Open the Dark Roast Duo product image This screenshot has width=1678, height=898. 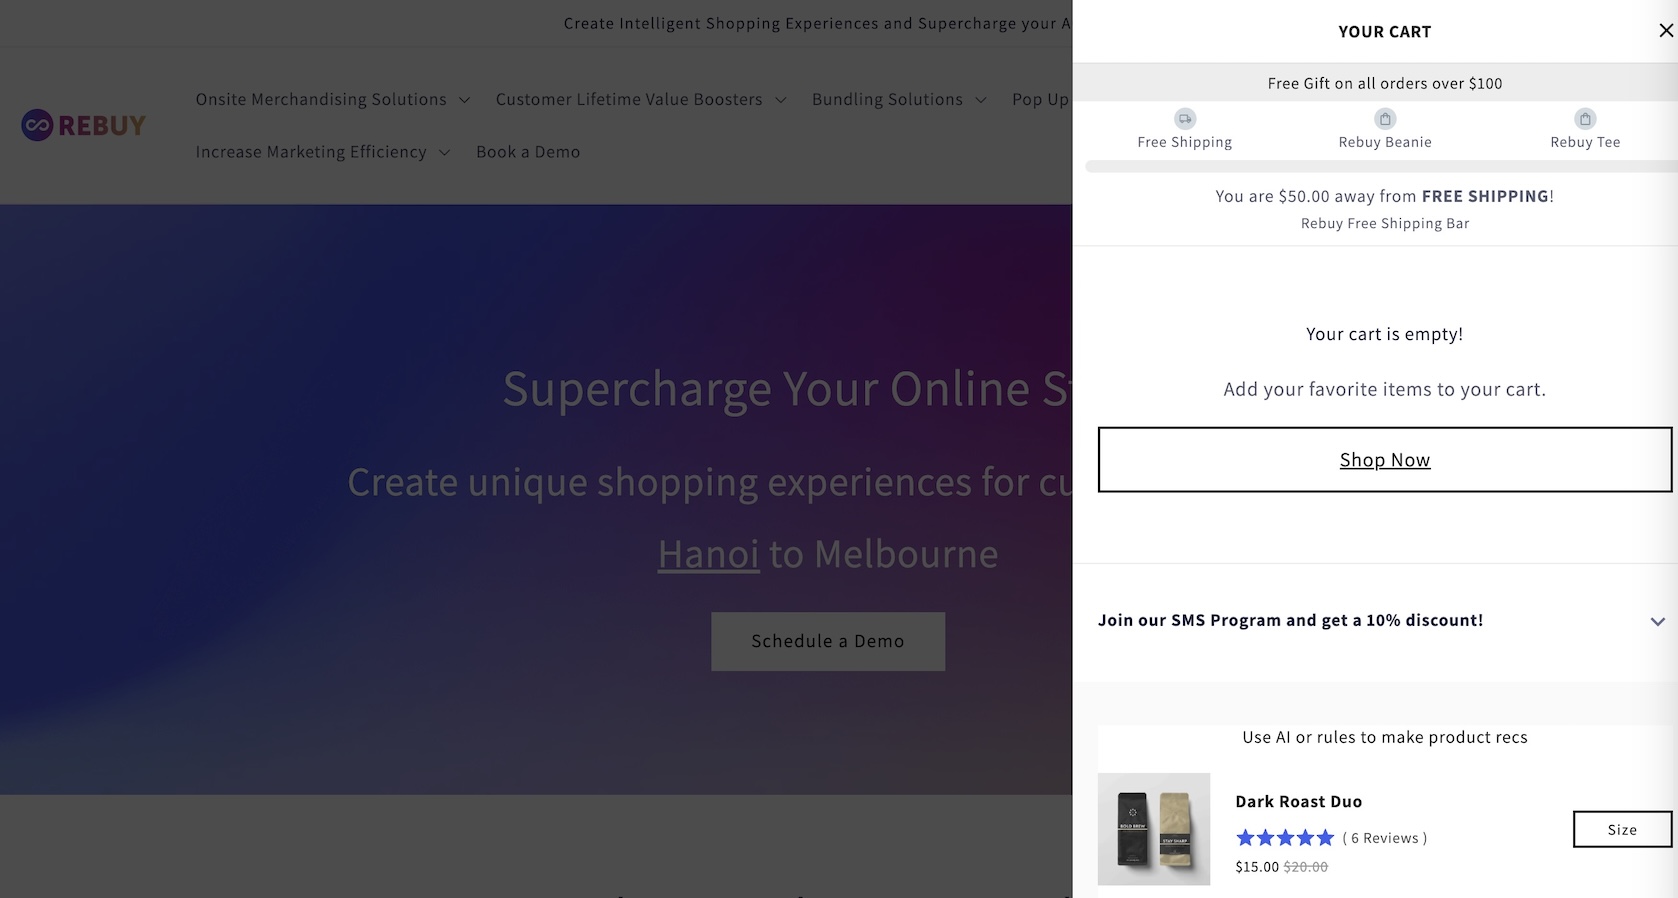(x=1154, y=829)
